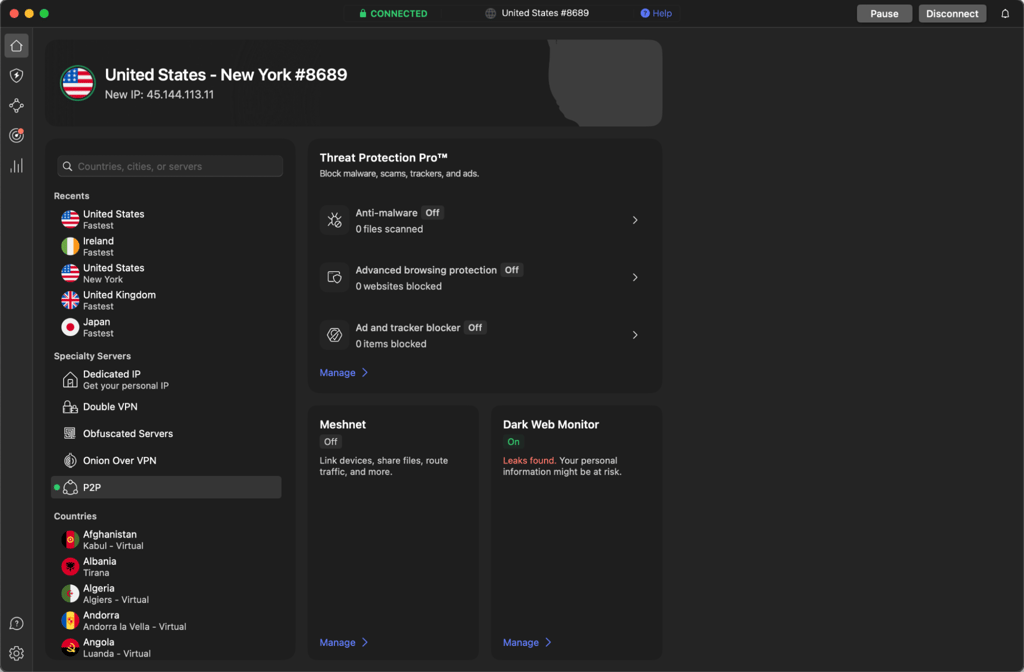Click the Onion Over VPN icon
Image resolution: width=1024 pixels, height=672 pixels.
pyautogui.click(x=70, y=460)
